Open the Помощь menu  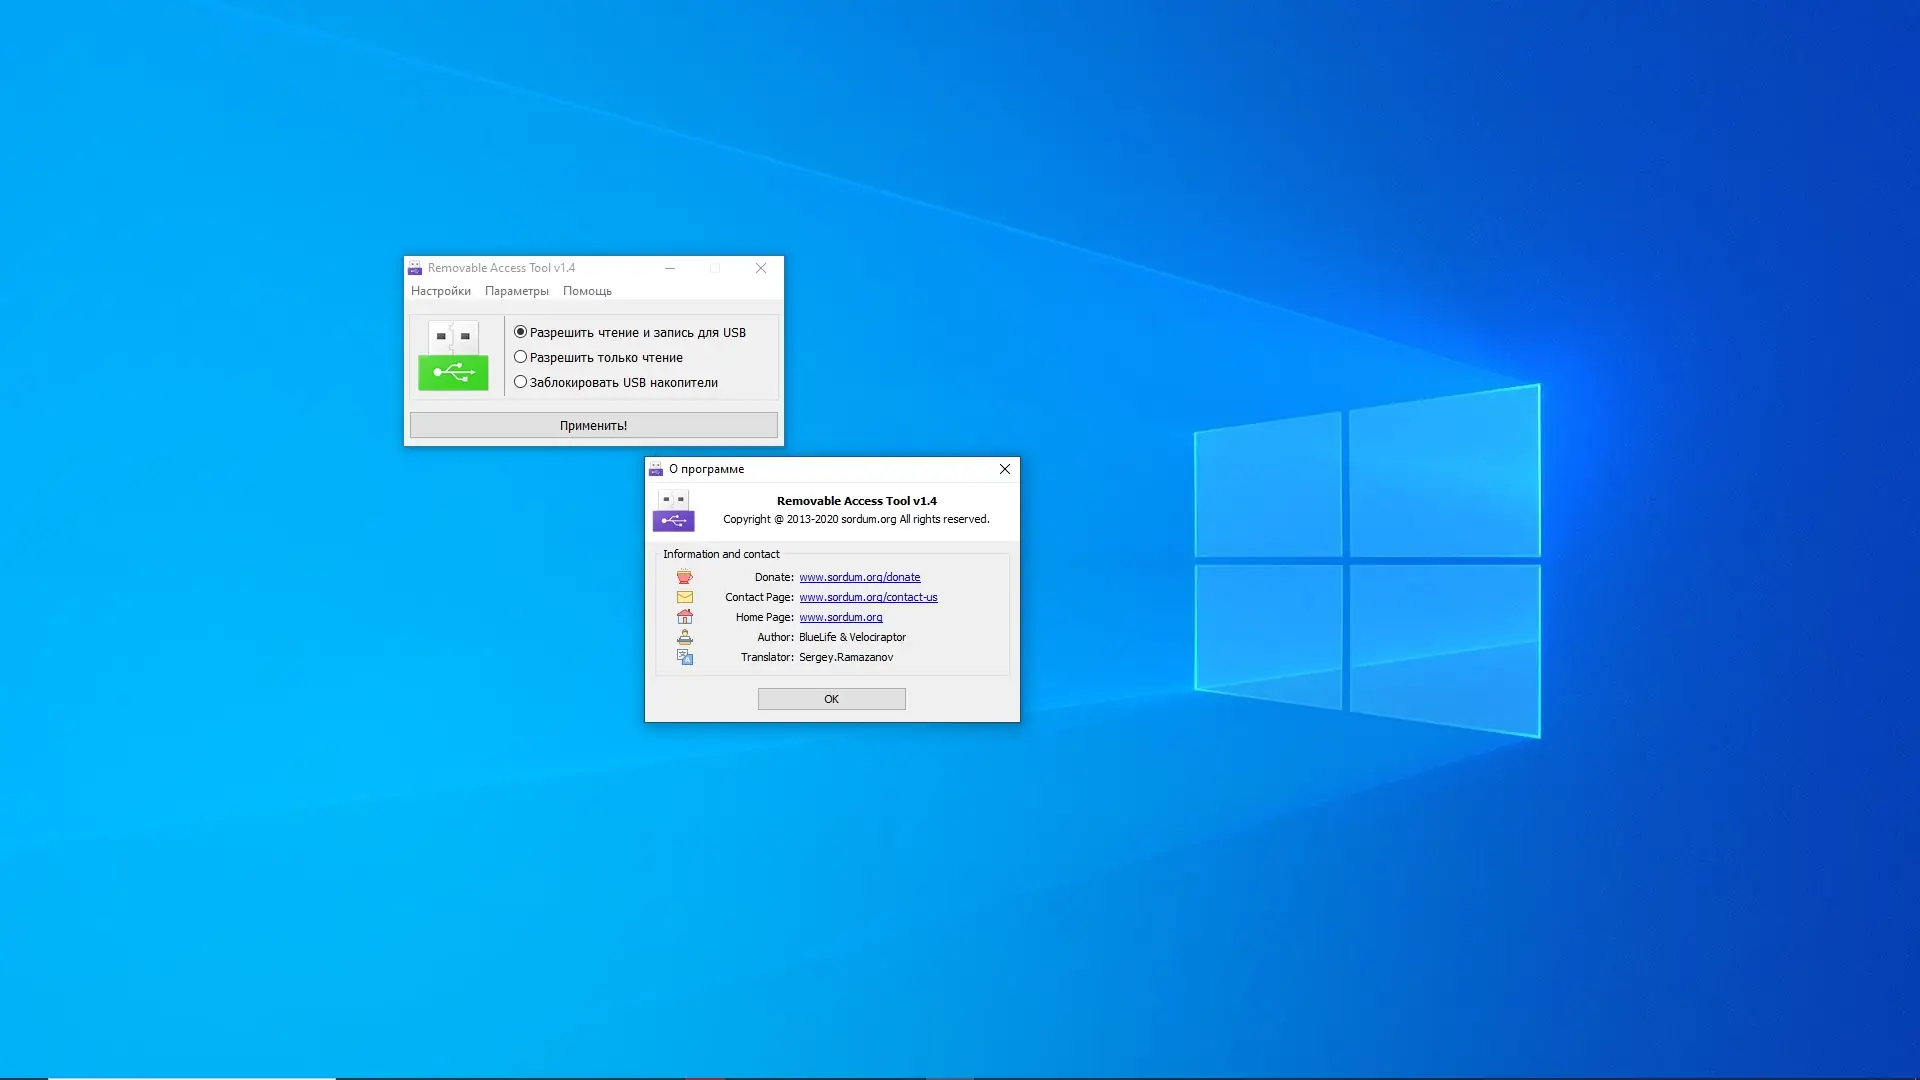coord(587,291)
